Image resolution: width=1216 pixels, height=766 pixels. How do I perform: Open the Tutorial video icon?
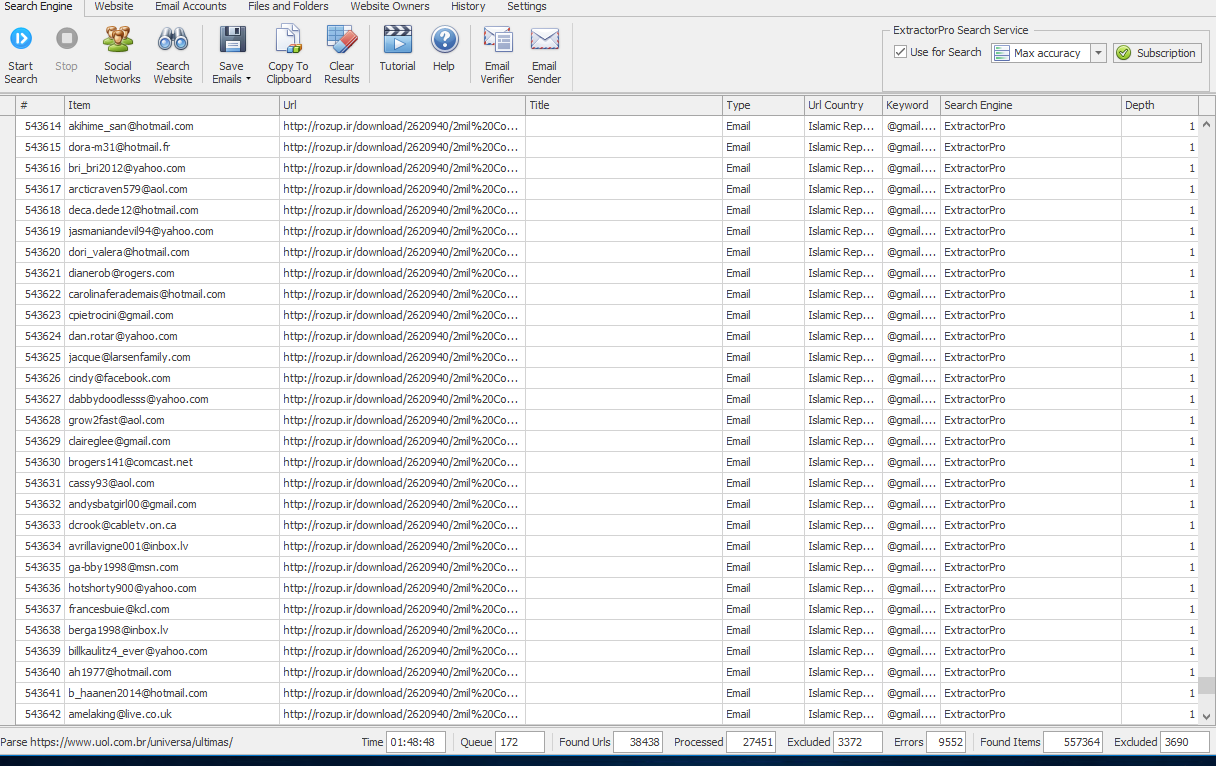(397, 40)
